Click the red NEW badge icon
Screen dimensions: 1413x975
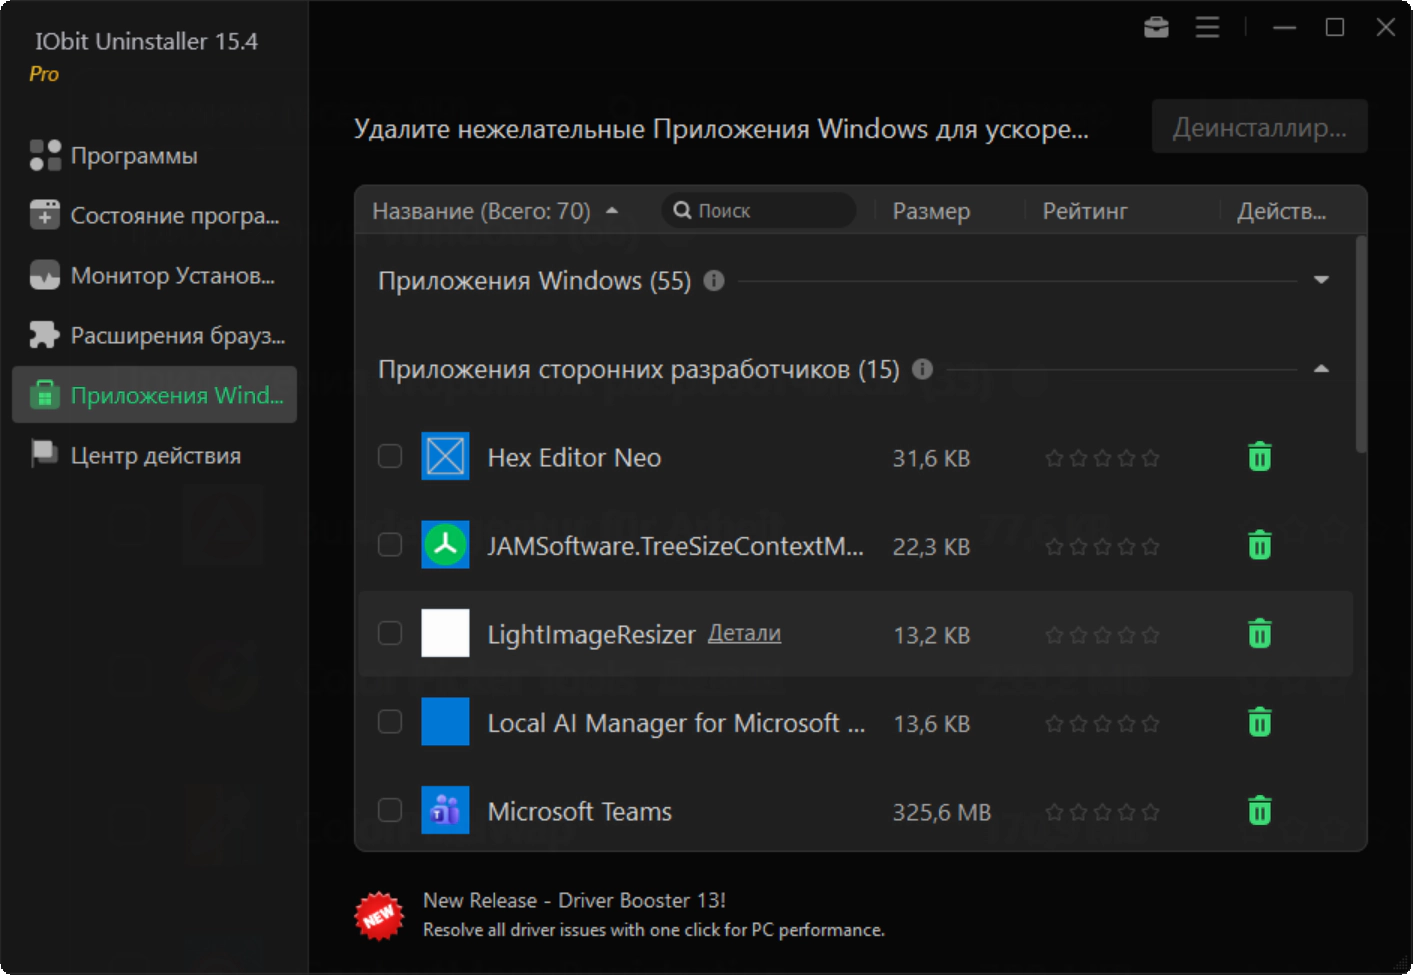point(379,915)
